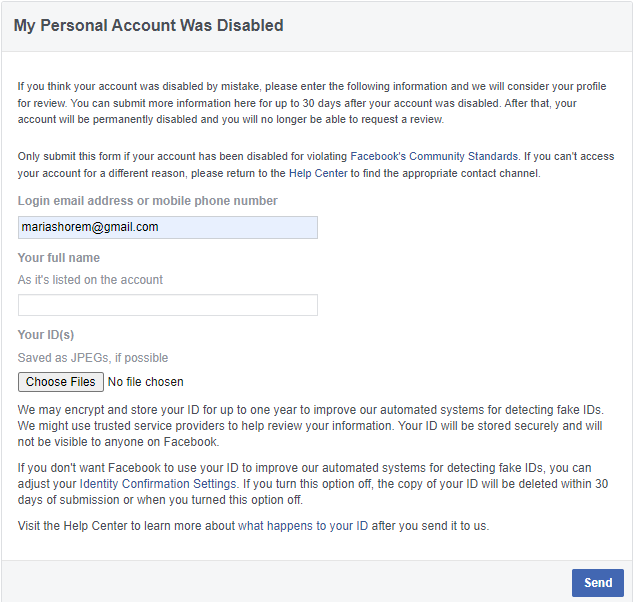Screen dimensions: 633x602
Task: Click the 'Only submit this form' sentence
Action: 268,156
